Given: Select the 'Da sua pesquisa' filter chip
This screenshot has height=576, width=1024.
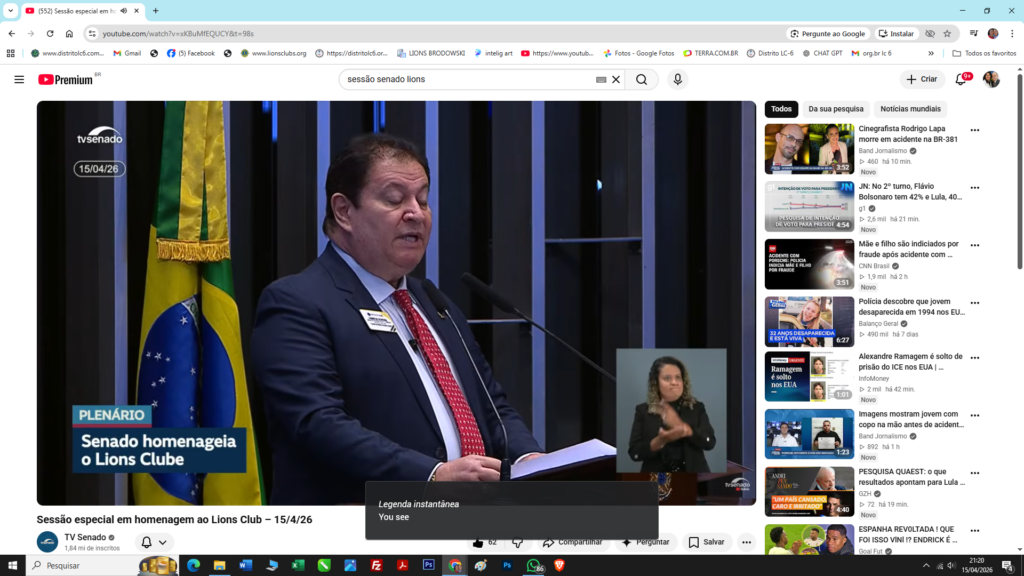Looking at the screenshot, I should point(835,109).
